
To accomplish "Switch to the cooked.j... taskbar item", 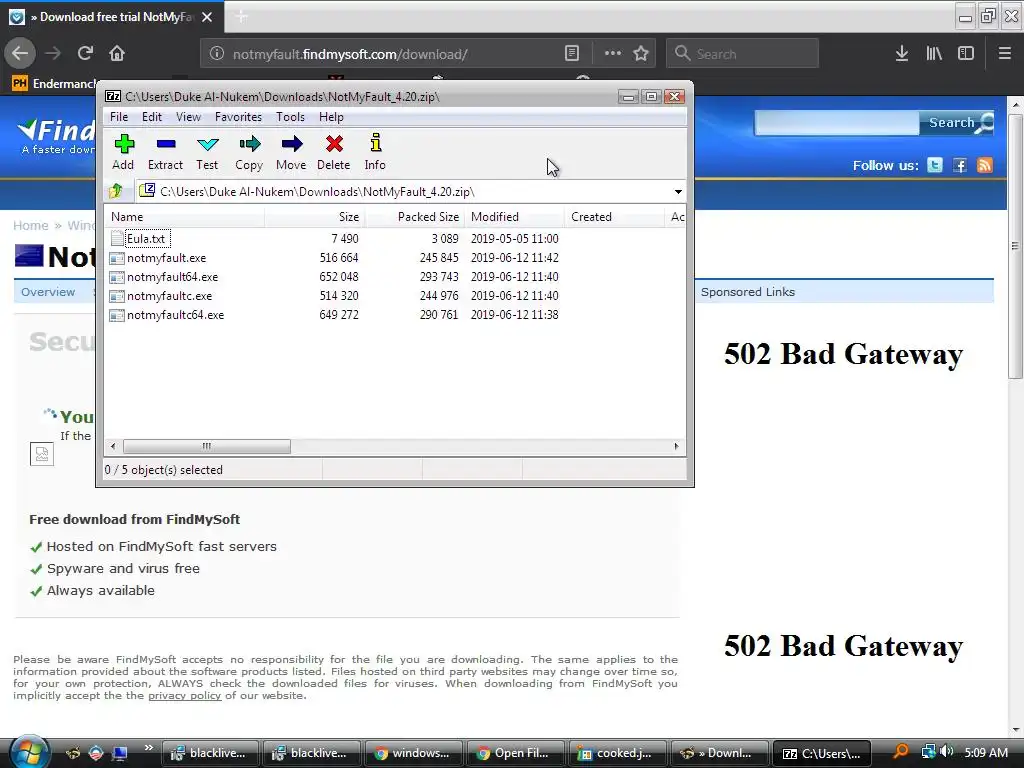I will pos(618,753).
